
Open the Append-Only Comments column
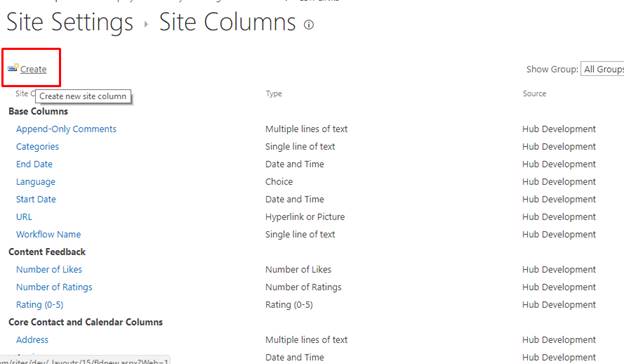(x=66, y=129)
